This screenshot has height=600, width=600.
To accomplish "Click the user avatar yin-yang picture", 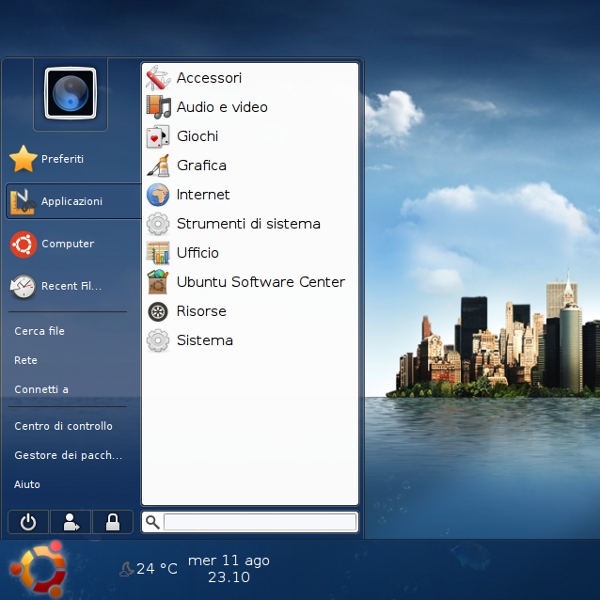I will tap(70, 93).
